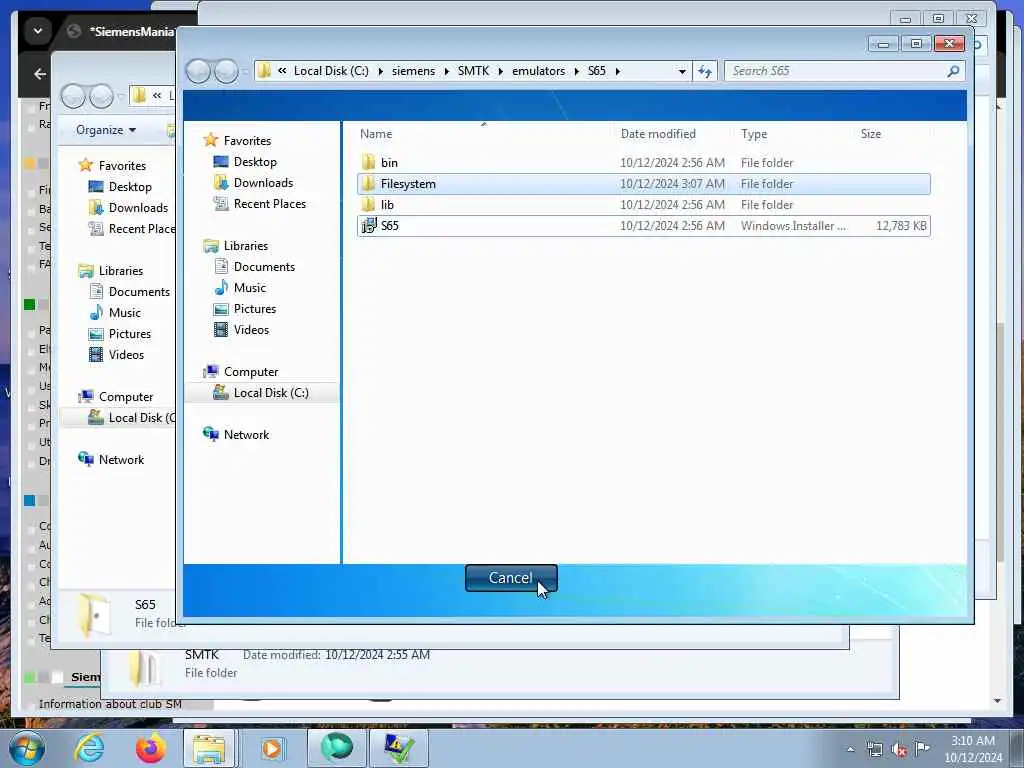This screenshot has width=1024, height=768.
Task: Sort by Date modified column header
Action: point(658,134)
